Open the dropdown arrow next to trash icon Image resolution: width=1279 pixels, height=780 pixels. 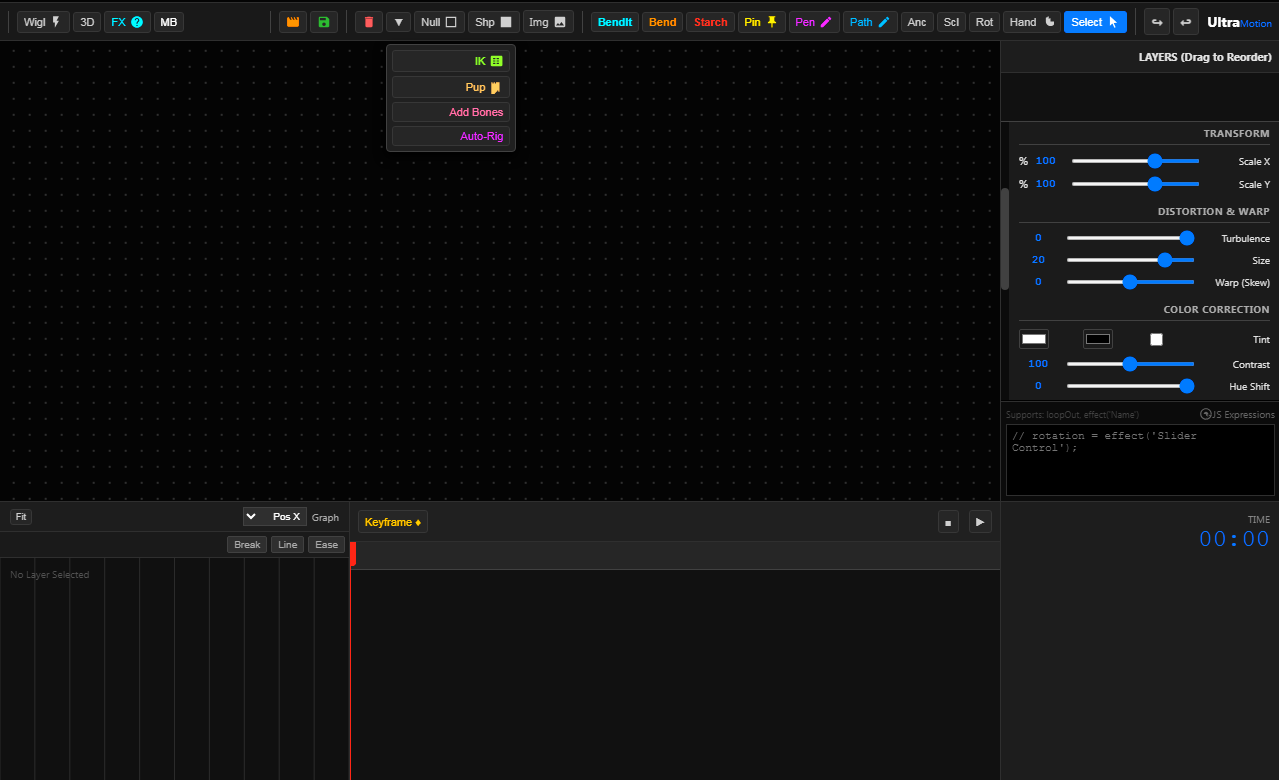398,21
